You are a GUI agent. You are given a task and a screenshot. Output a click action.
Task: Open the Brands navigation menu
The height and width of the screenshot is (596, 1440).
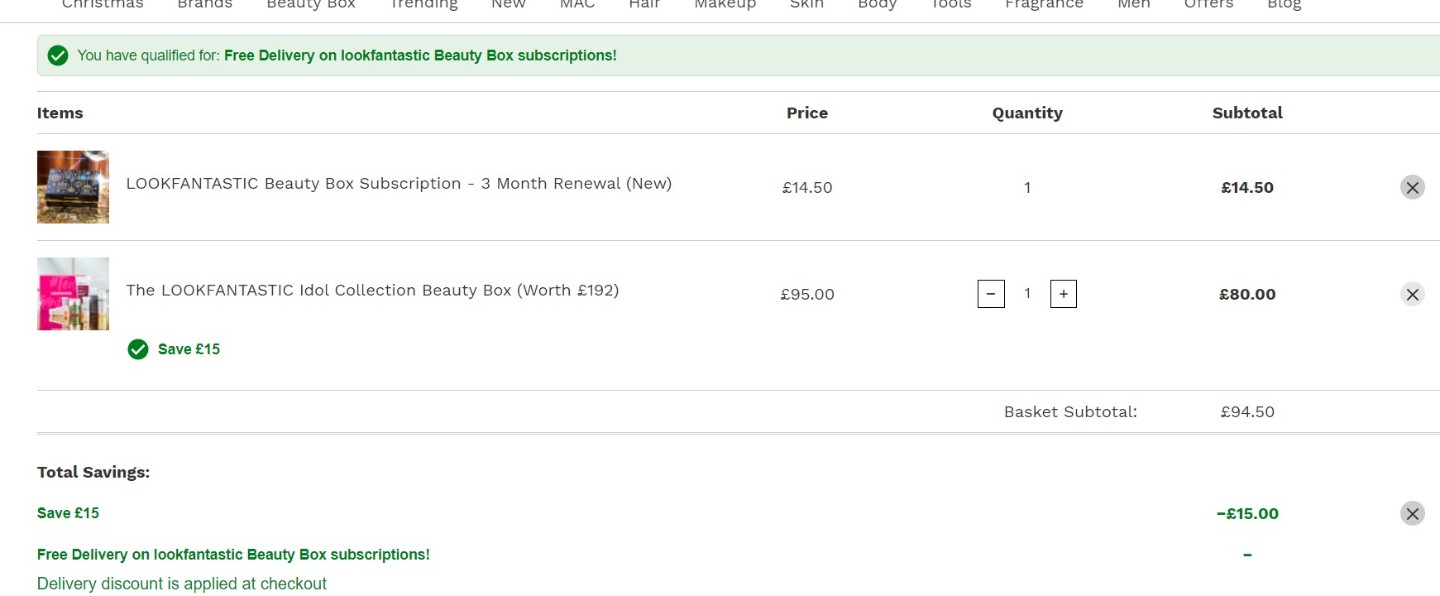point(205,4)
